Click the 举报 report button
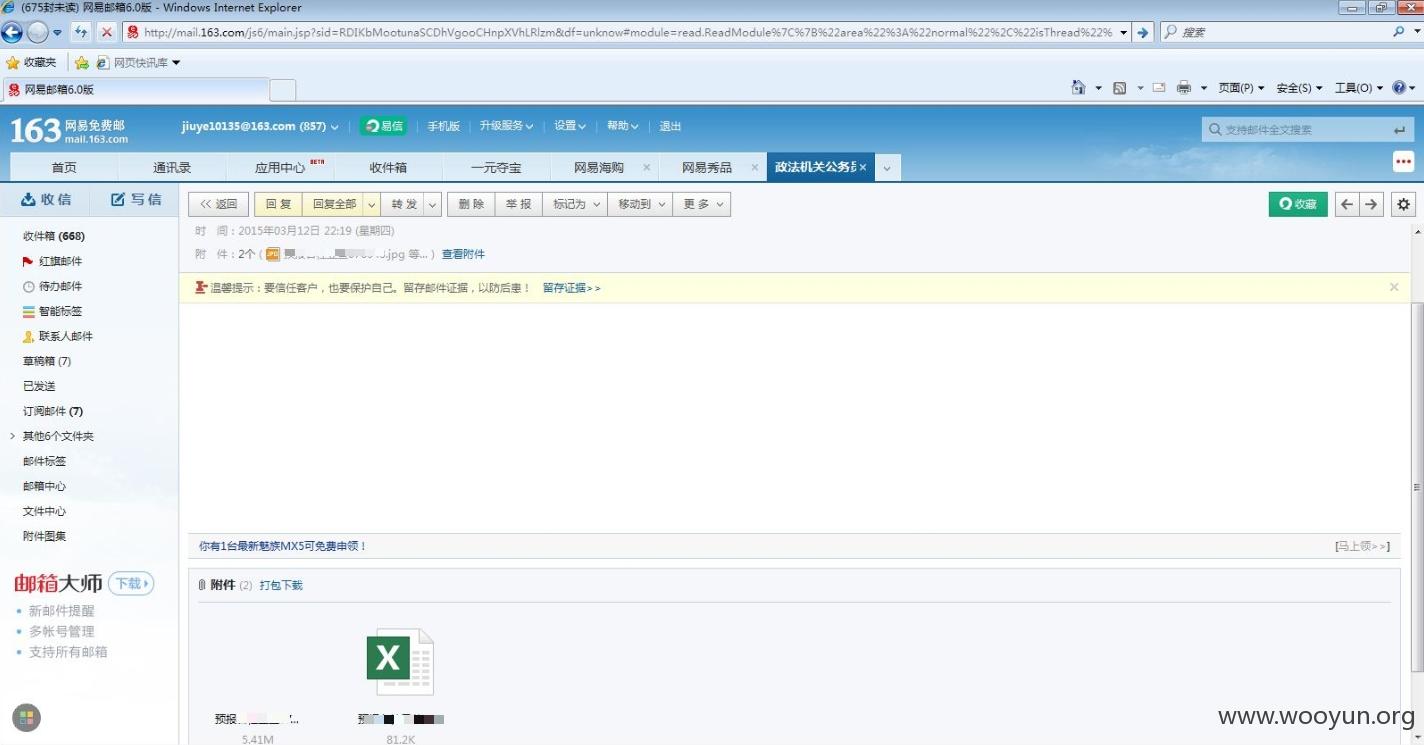1424x745 pixels. point(518,204)
